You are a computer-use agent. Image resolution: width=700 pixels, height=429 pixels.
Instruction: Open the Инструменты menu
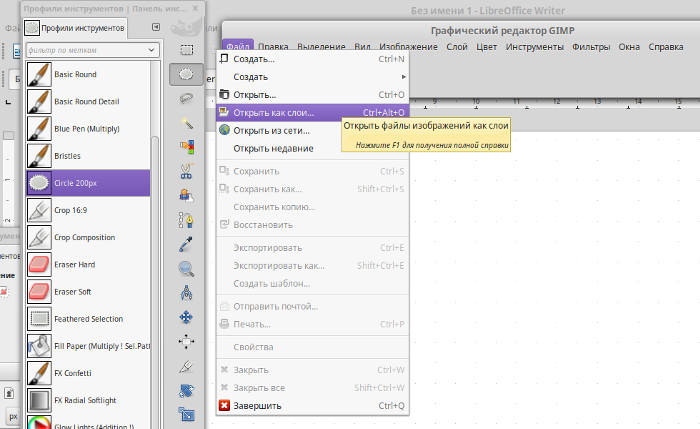point(534,47)
